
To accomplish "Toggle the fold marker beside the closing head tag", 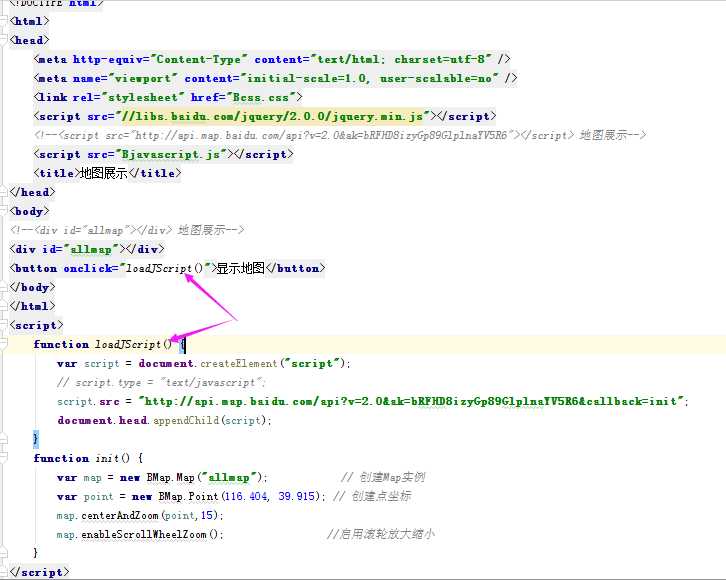I will coord(4,192).
